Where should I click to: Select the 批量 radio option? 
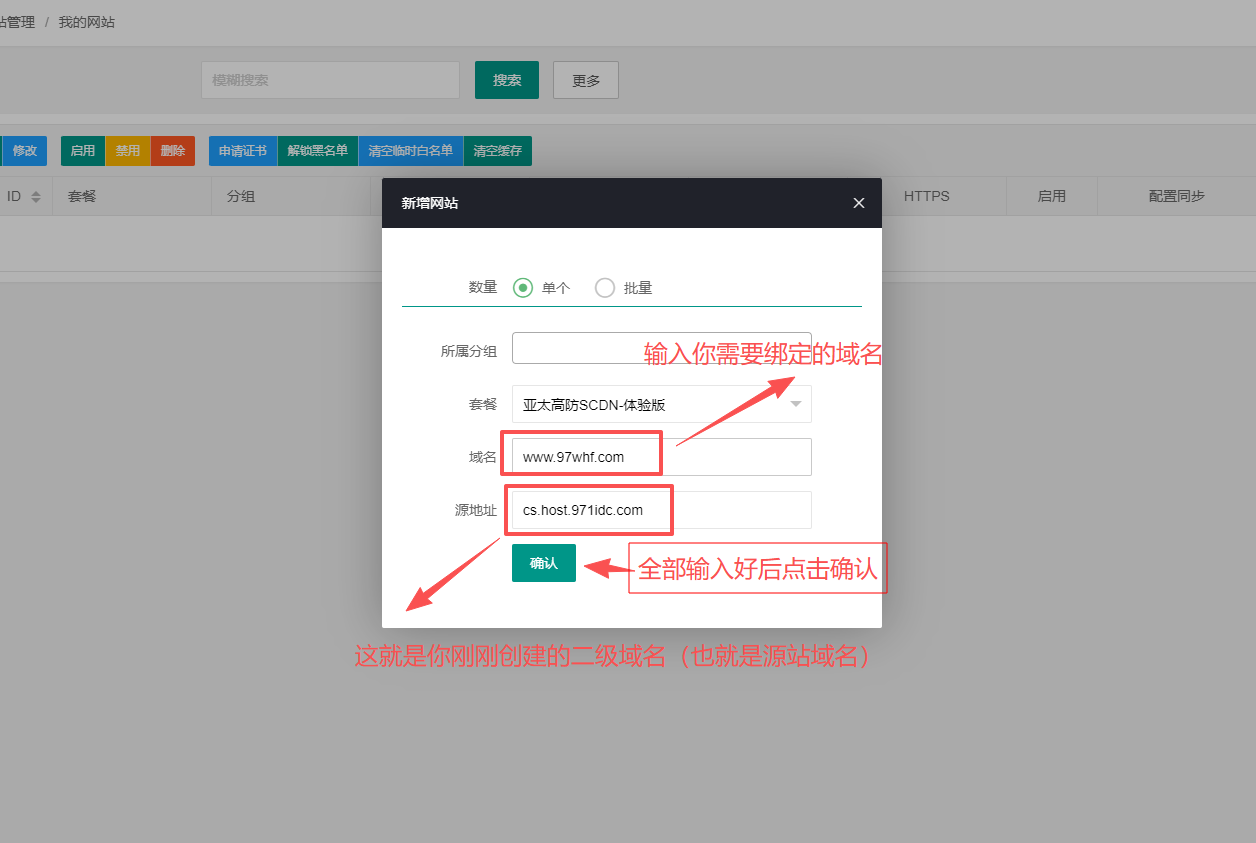605,288
